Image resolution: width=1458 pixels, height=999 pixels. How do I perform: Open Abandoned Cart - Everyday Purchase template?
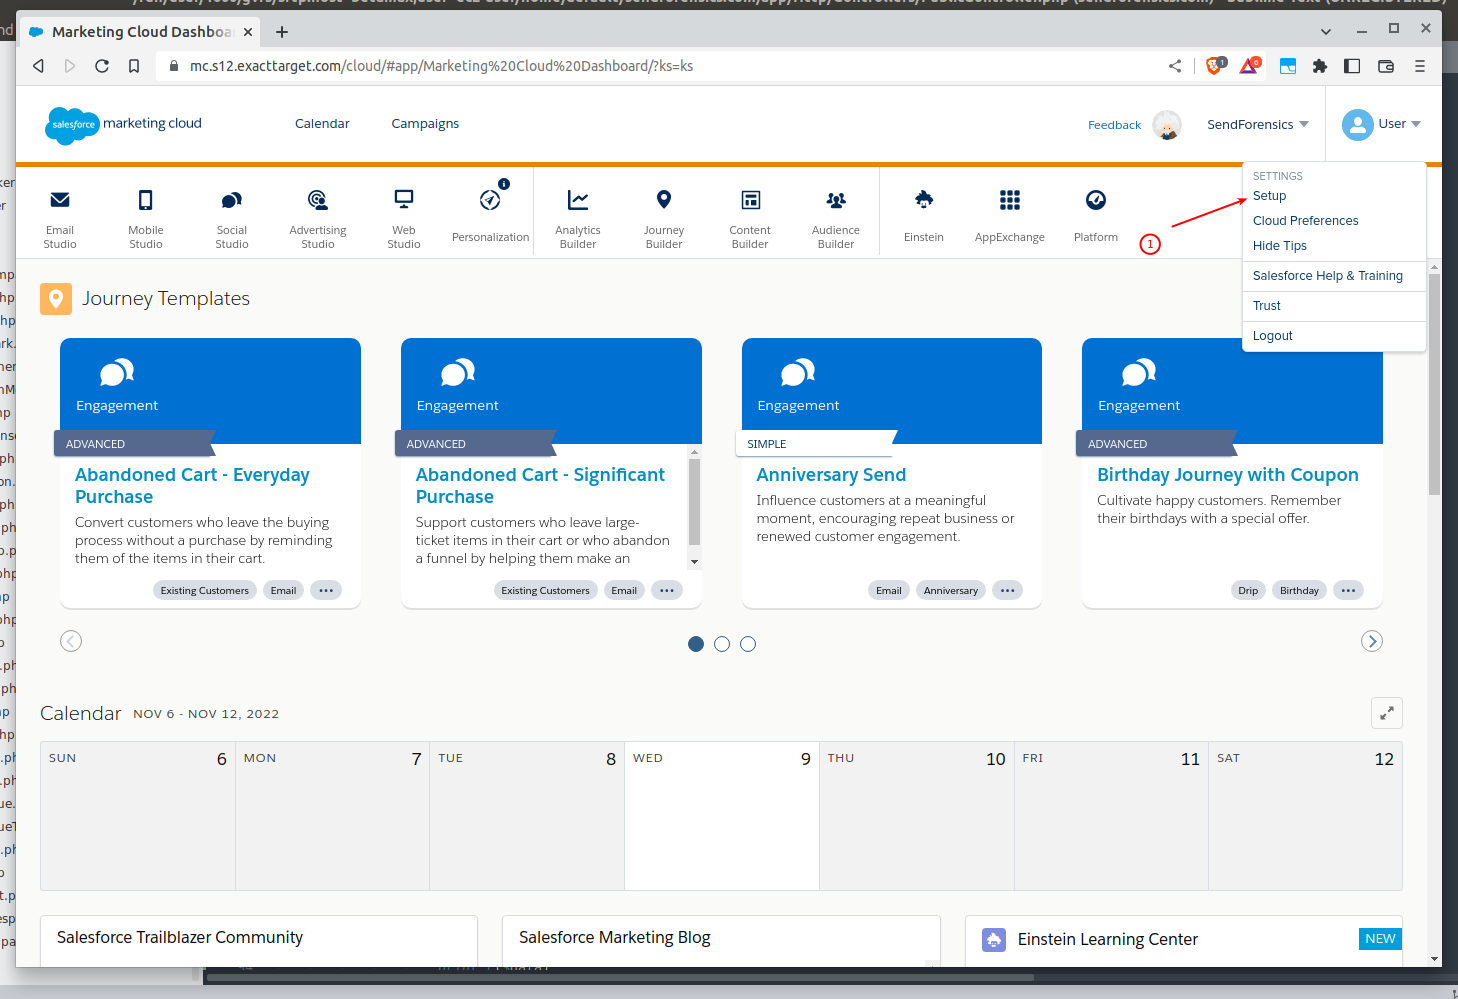192,486
